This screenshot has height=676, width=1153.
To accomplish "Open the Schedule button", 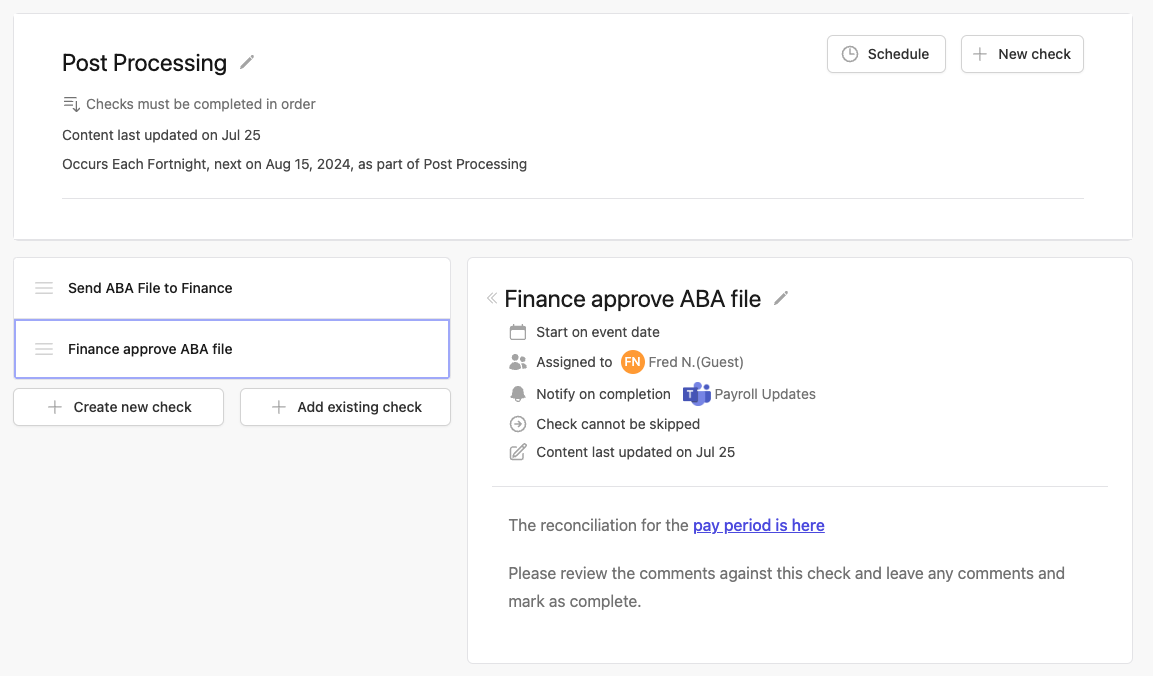I will [x=886, y=54].
